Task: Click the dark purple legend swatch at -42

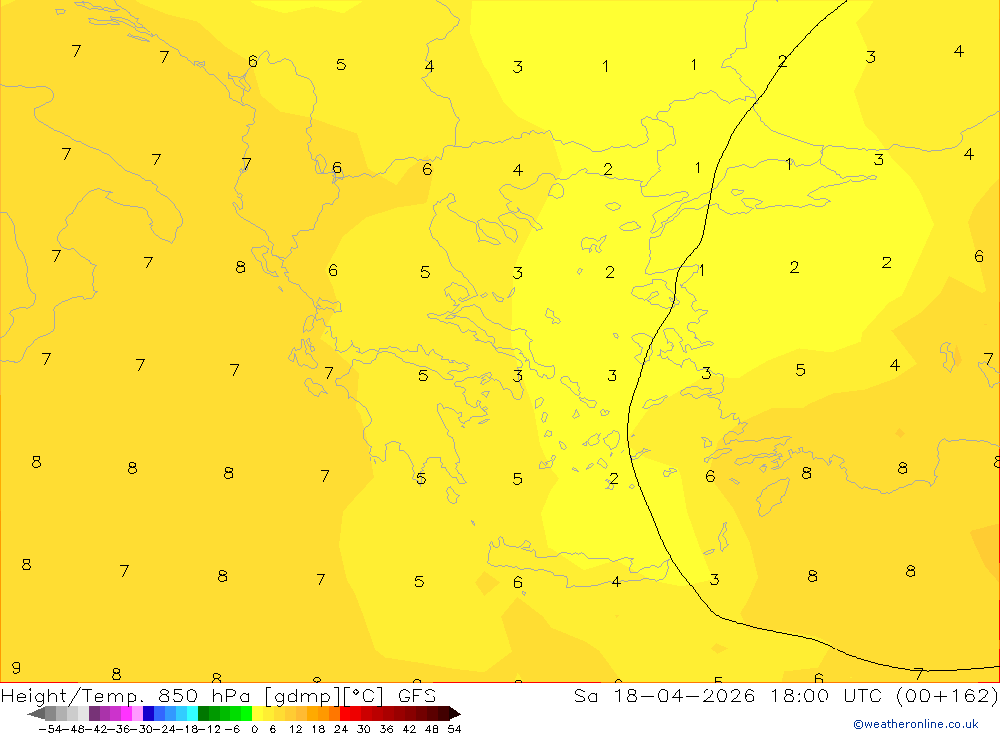Action: tap(94, 714)
